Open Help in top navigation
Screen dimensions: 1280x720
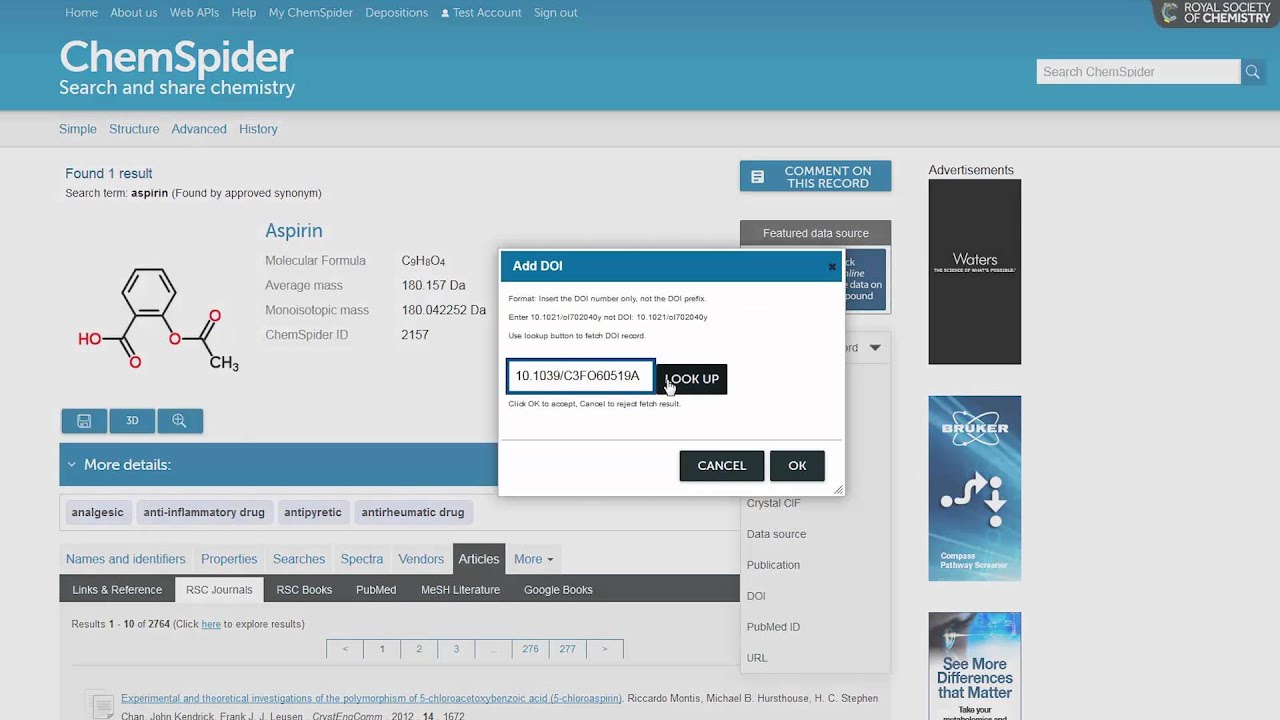click(244, 13)
